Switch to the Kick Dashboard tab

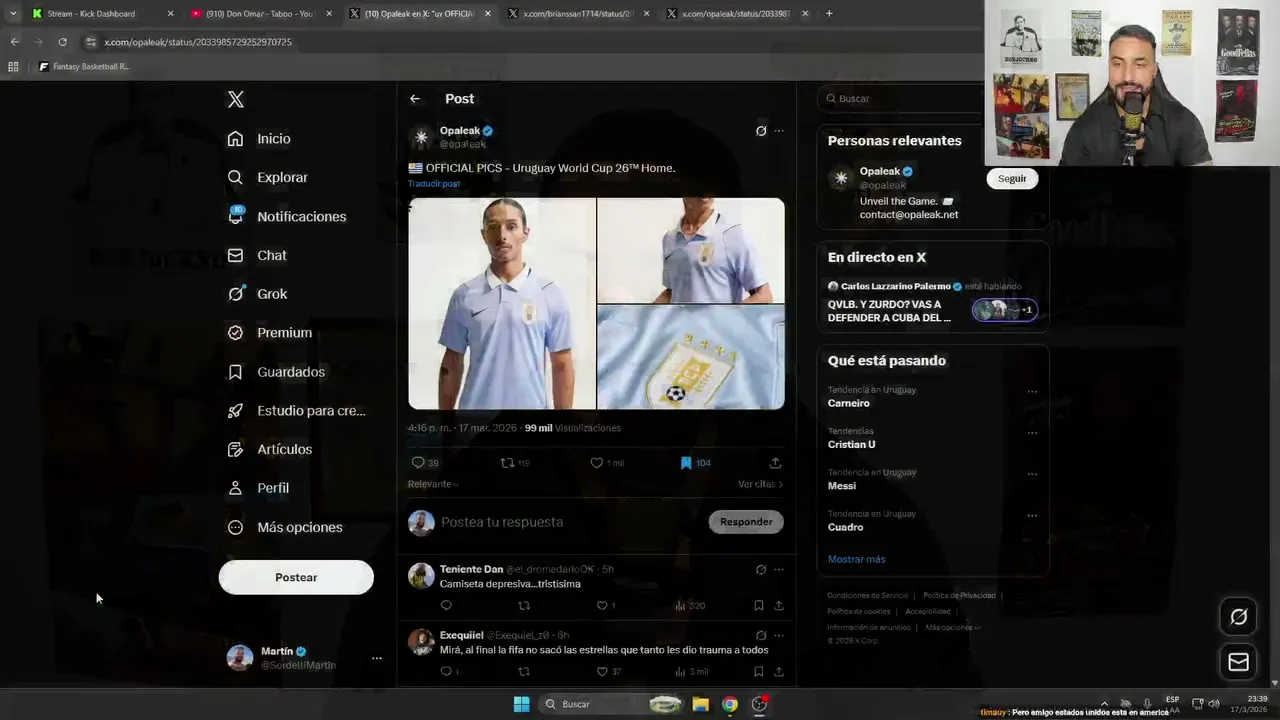pos(100,14)
